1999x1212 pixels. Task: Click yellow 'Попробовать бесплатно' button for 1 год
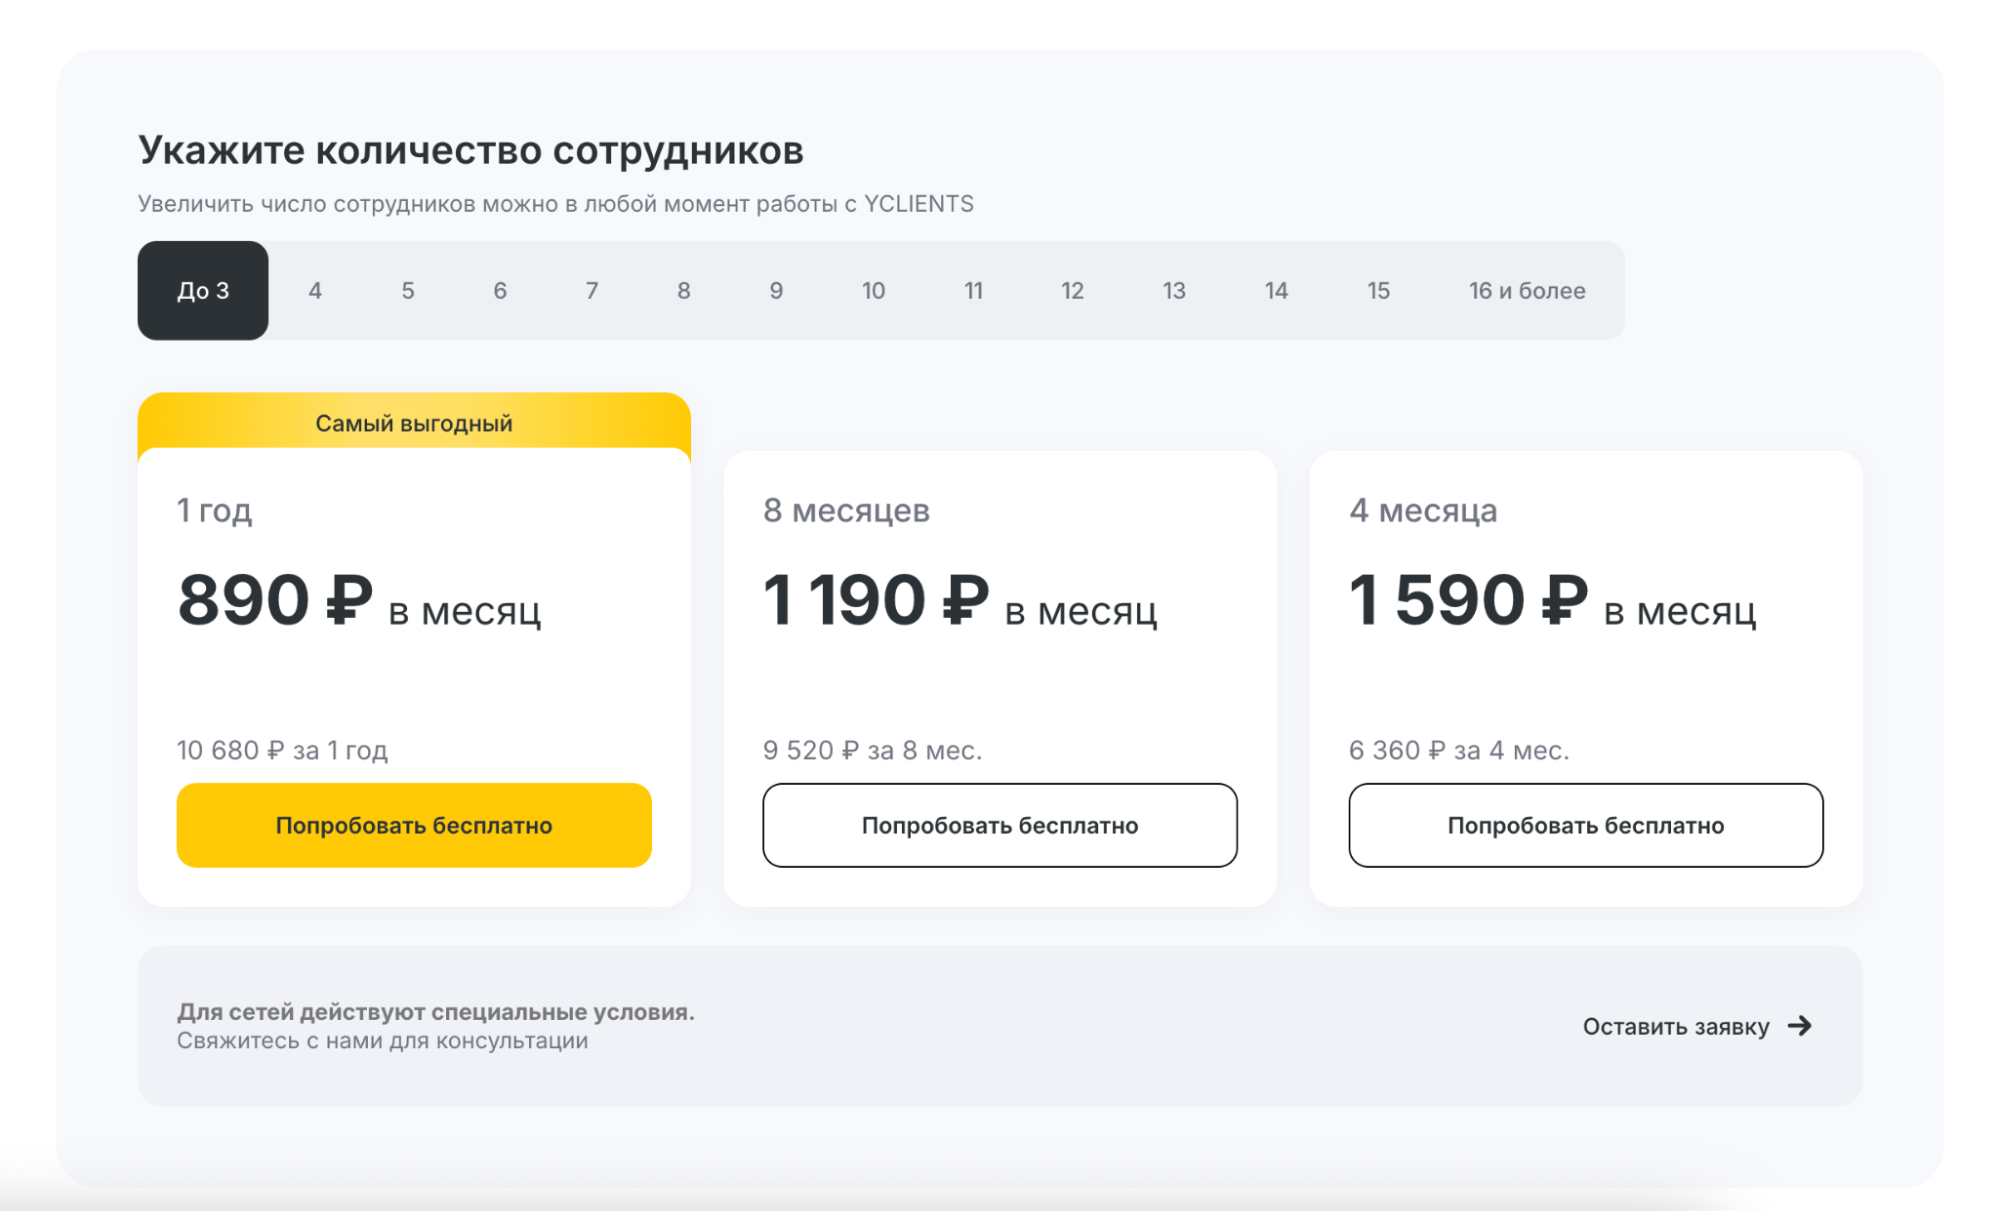point(414,825)
